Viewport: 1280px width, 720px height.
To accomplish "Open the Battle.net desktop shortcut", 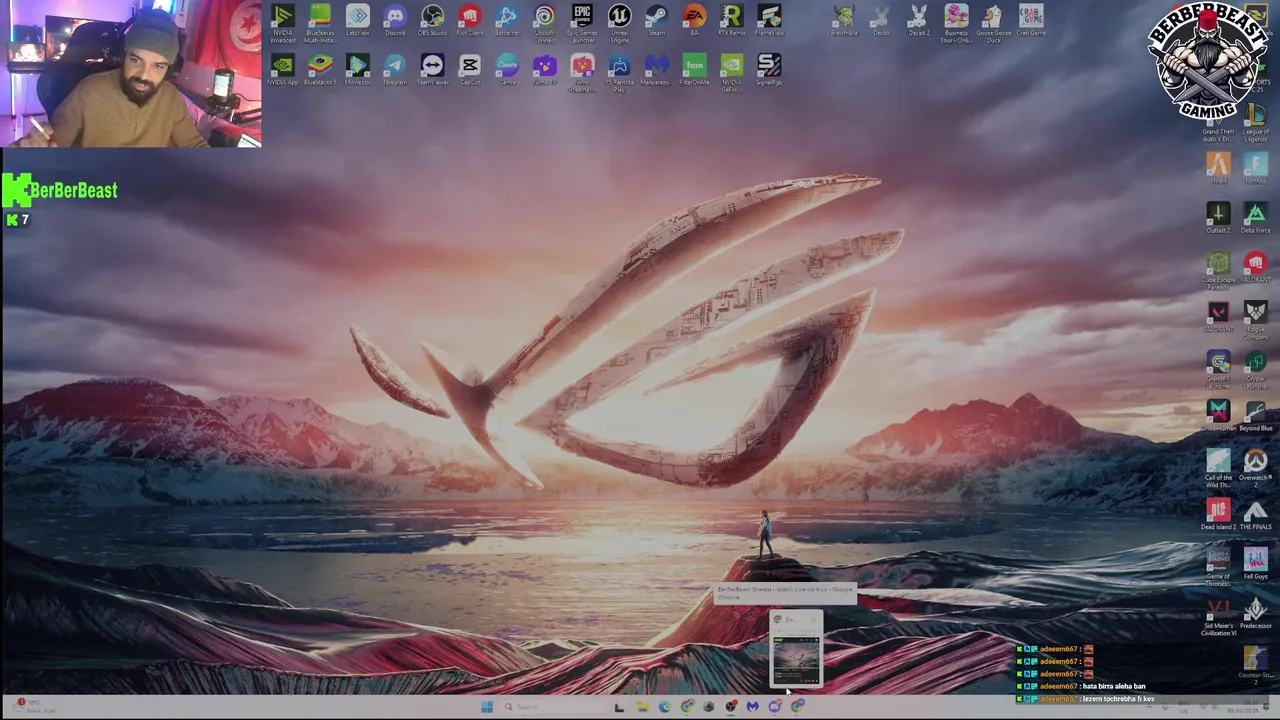I will [507, 21].
